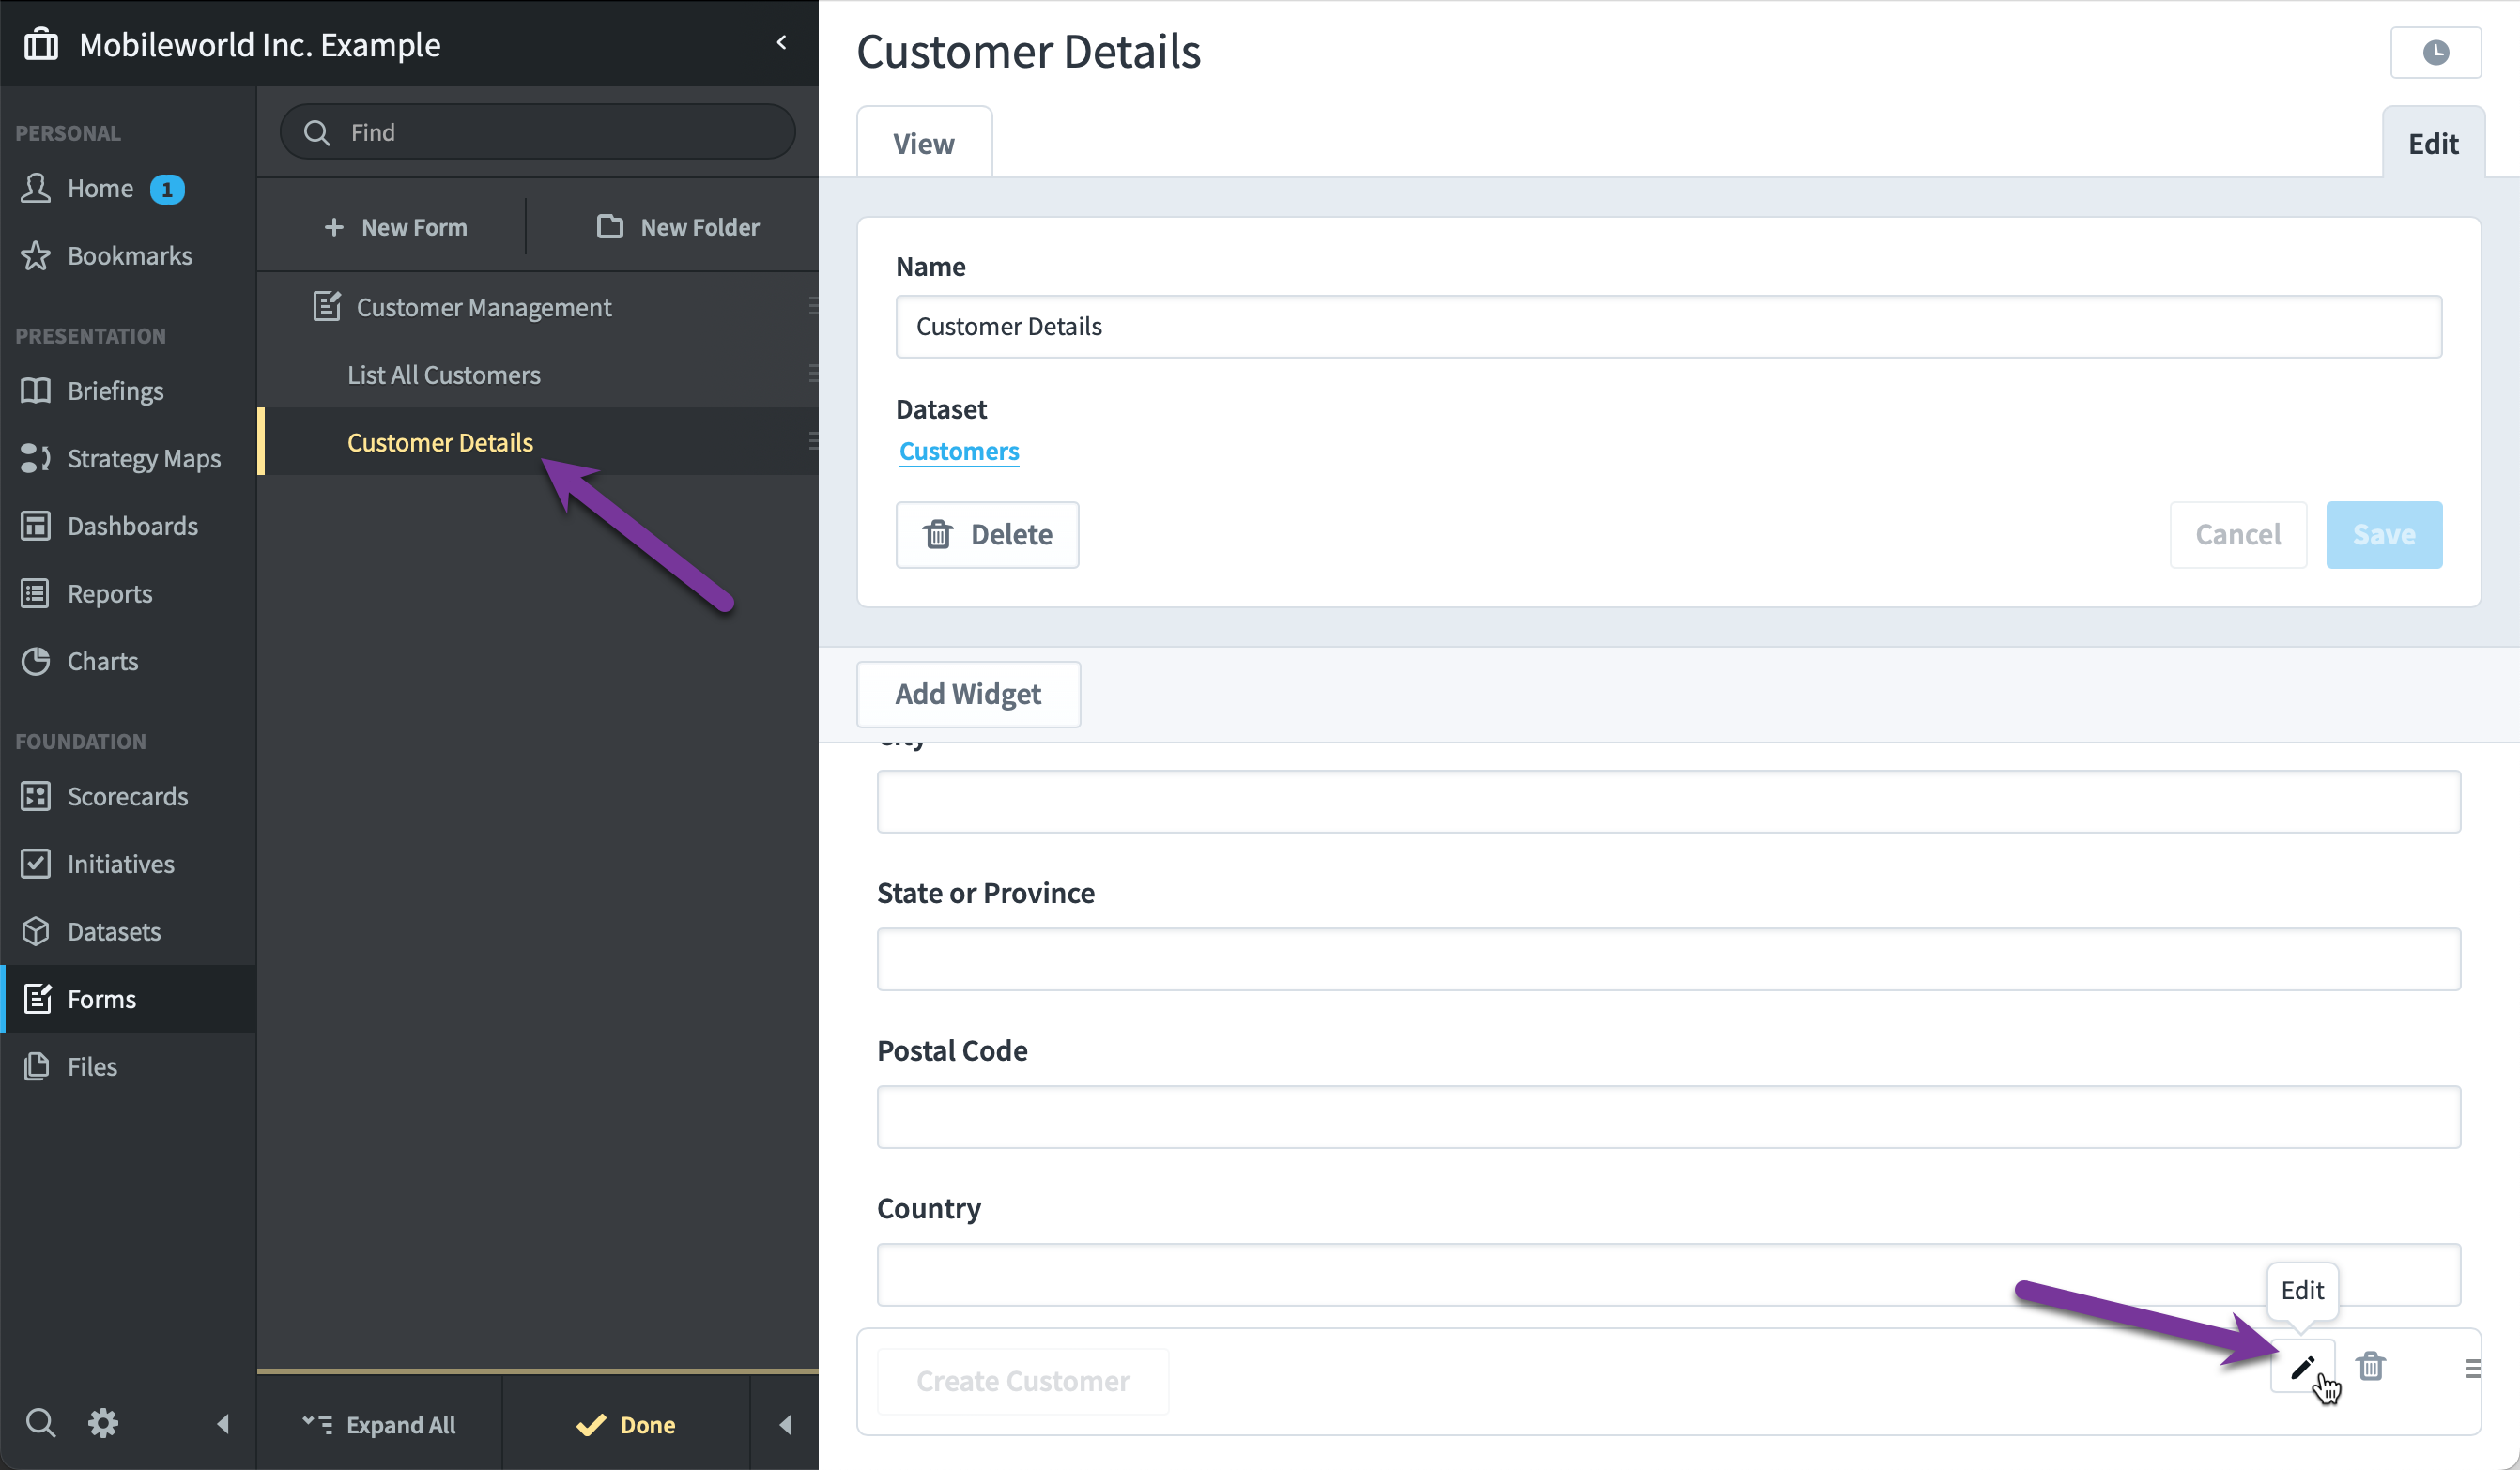
Task: Click in the Find search field
Action: tap(538, 132)
